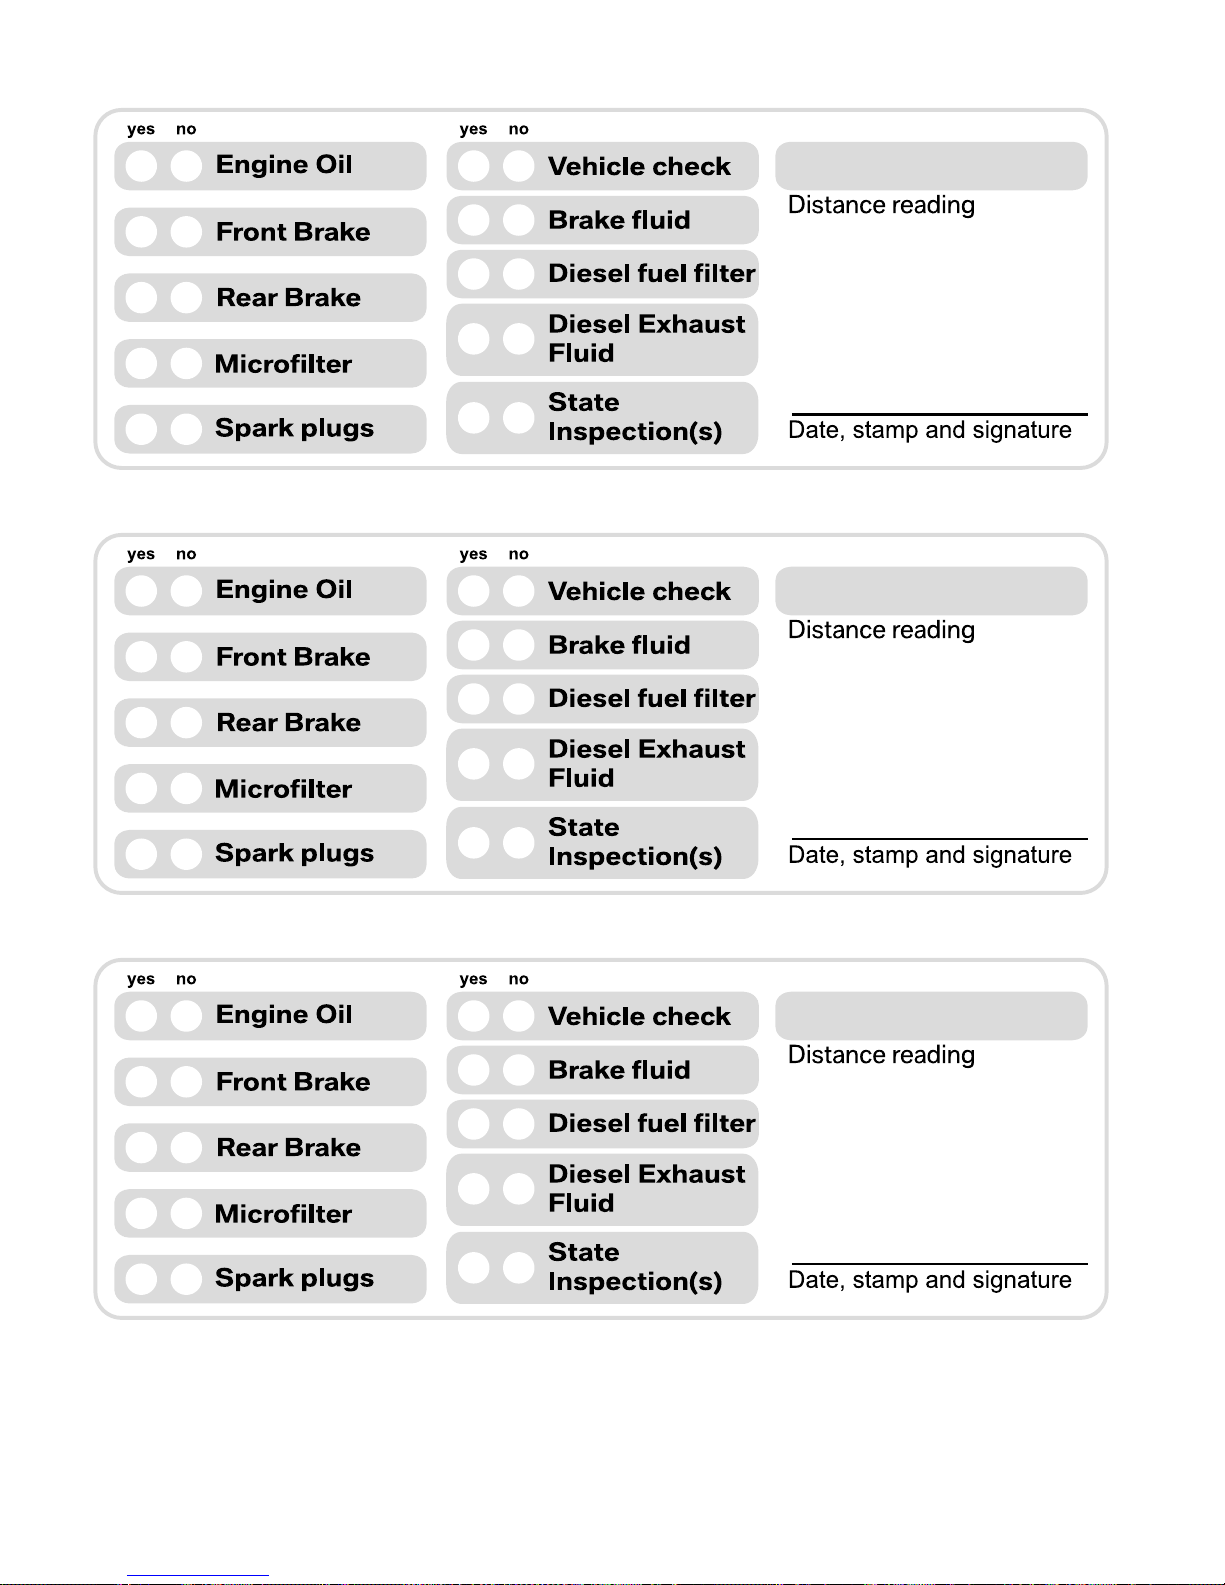The image size is (1225, 1585).
Task: Mark no for Microfilter in second record
Action: pos(186,789)
